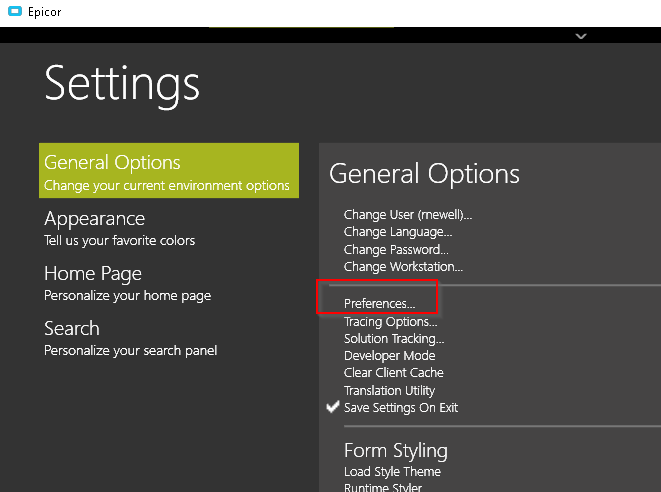The height and width of the screenshot is (492, 661).
Task: Open Preferences
Action: pos(379,304)
